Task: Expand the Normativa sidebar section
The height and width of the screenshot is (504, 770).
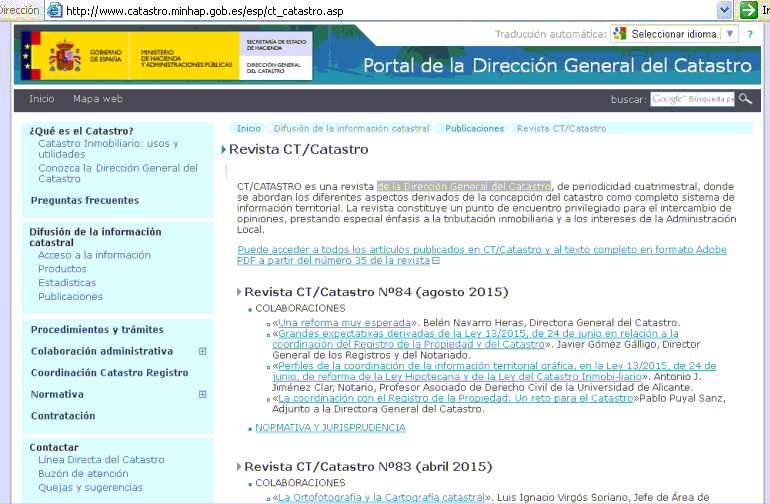Action: (203, 395)
